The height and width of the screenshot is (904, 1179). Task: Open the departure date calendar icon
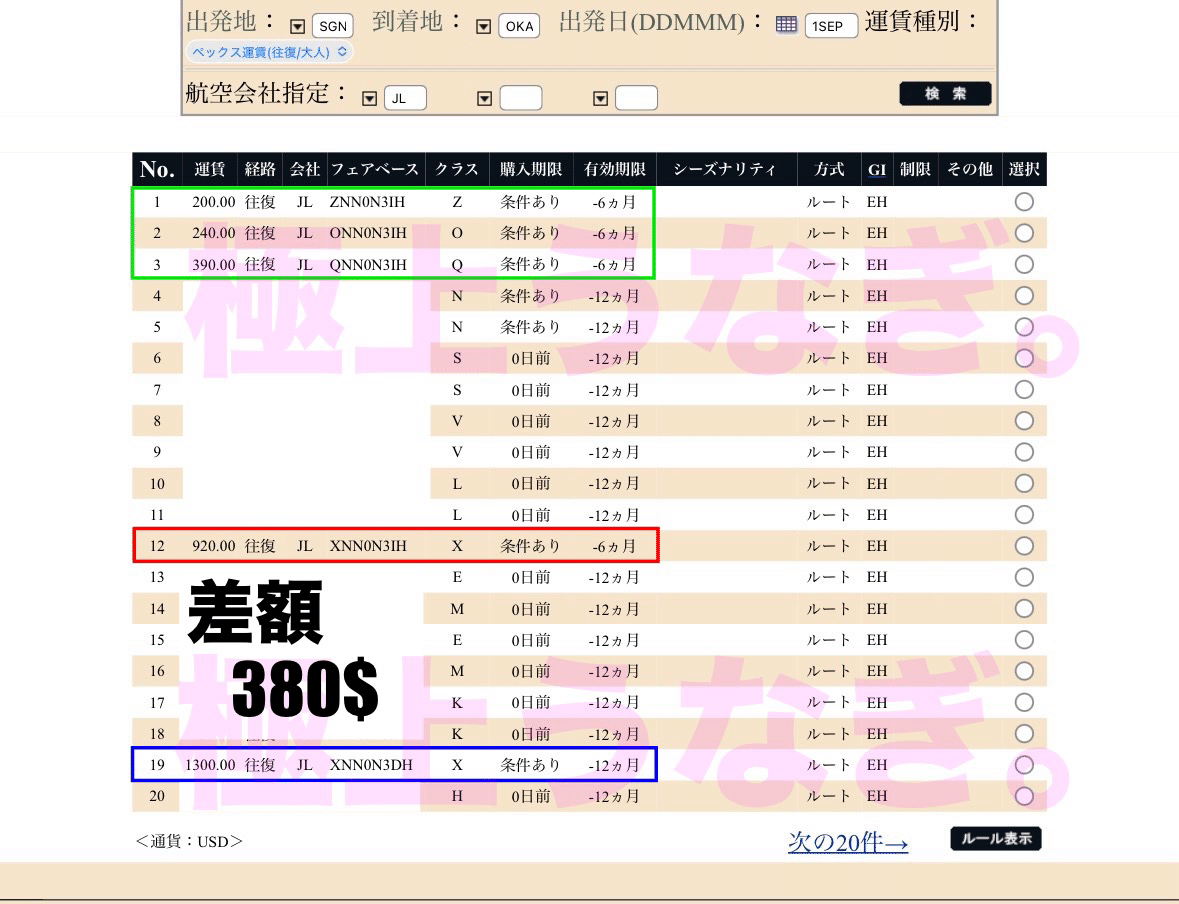click(787, 25)
